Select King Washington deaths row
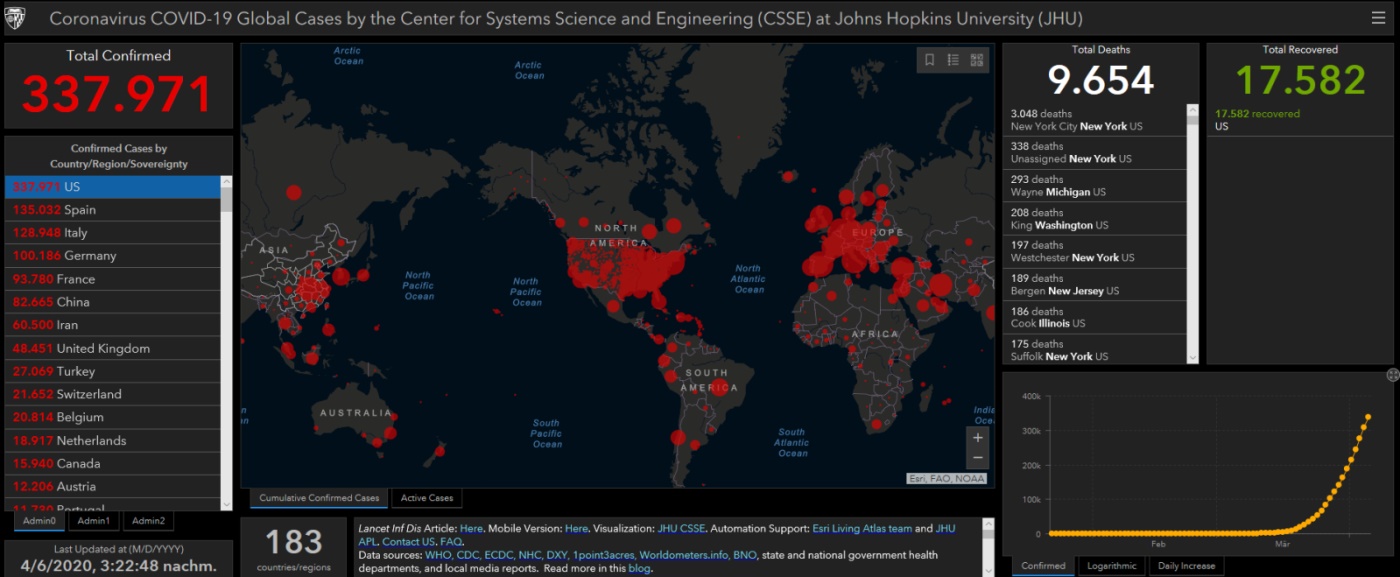This screenshot has height=577, width=1400. click(1095, 219)
